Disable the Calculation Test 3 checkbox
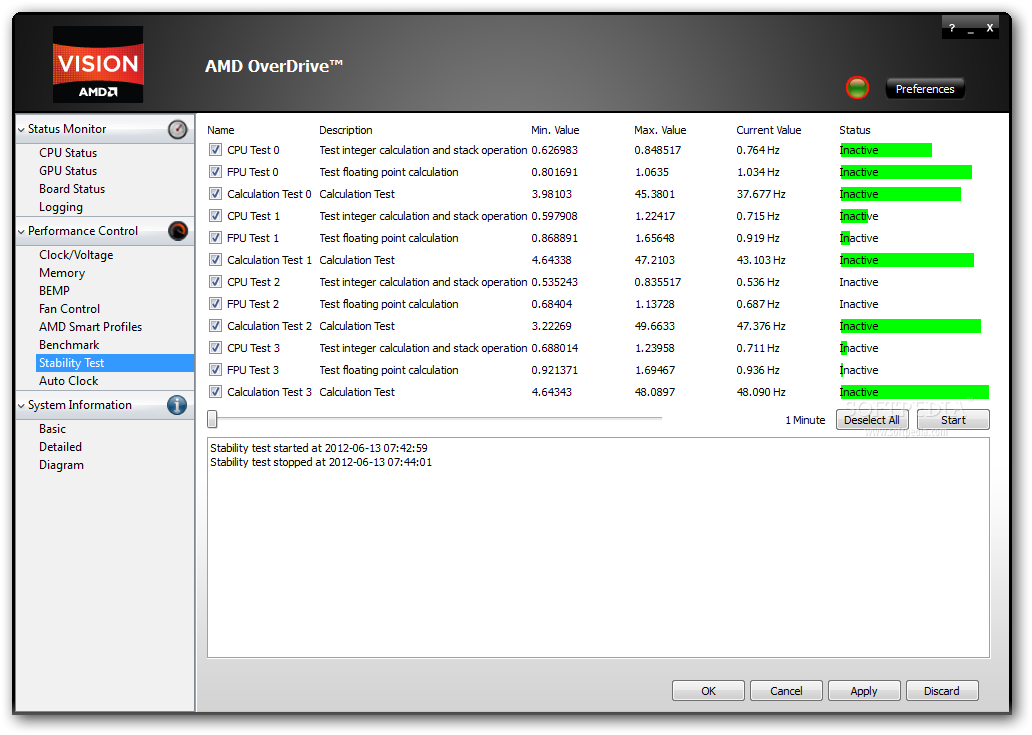The image size is (1032, 735). click(215, 392)
